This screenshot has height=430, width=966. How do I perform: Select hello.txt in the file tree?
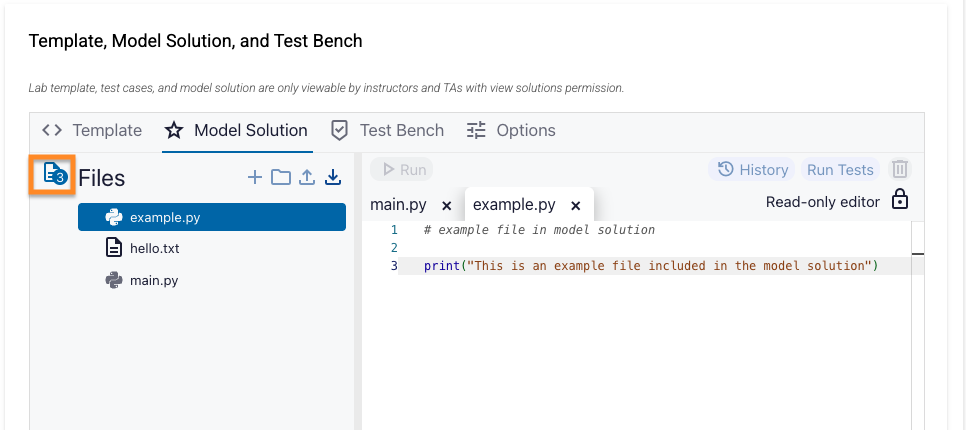pyautogui.click(x=154, y=248)
